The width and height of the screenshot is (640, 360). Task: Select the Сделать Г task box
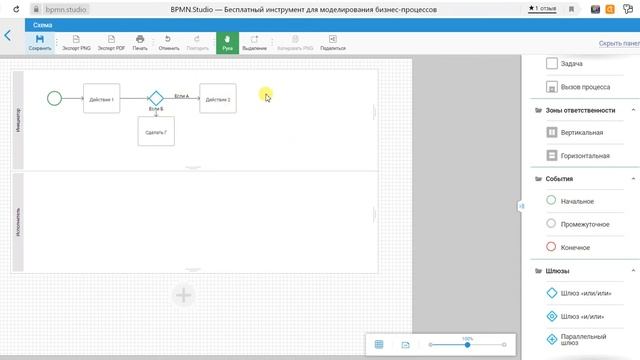[156, 131]
